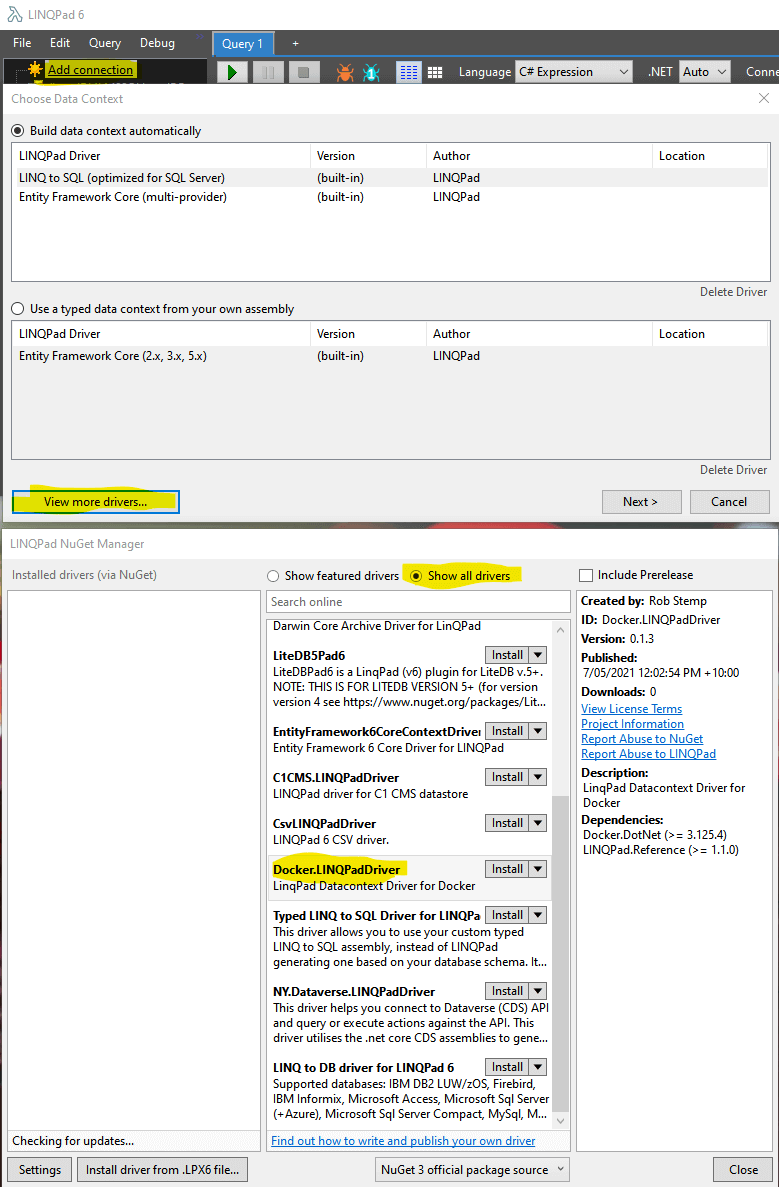779x1187 pixels.
Task: Open link about writing your own driver
Action: (x=403, y=1141)
